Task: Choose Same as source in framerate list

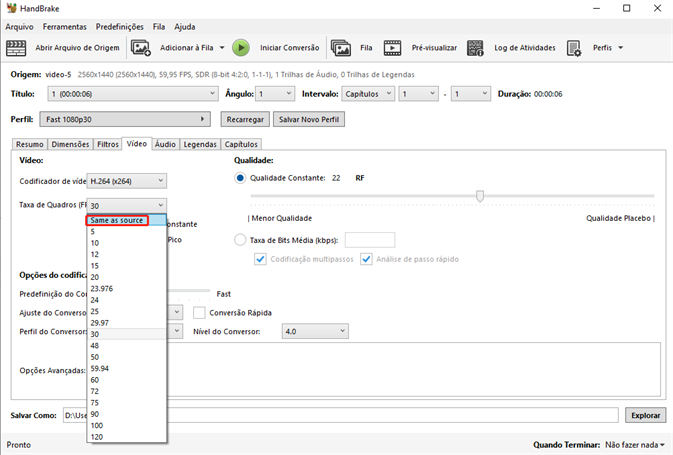Action: point(117,220)
